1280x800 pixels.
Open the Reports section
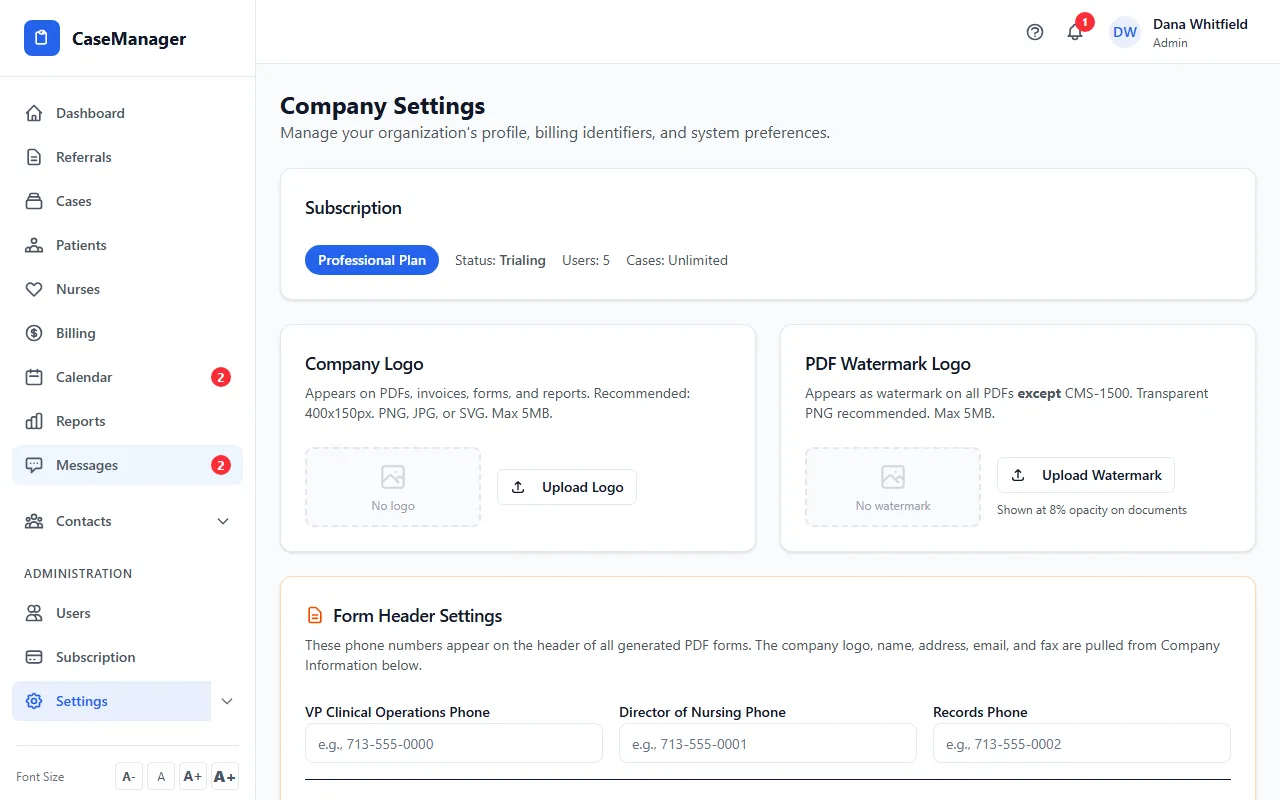(x=127, y=421)
